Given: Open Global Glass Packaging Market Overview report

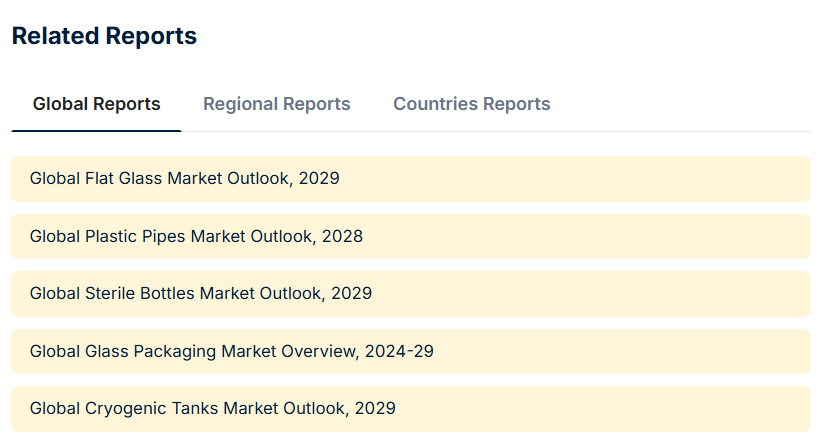Looking at the screenshot, I should coord(231,352).
